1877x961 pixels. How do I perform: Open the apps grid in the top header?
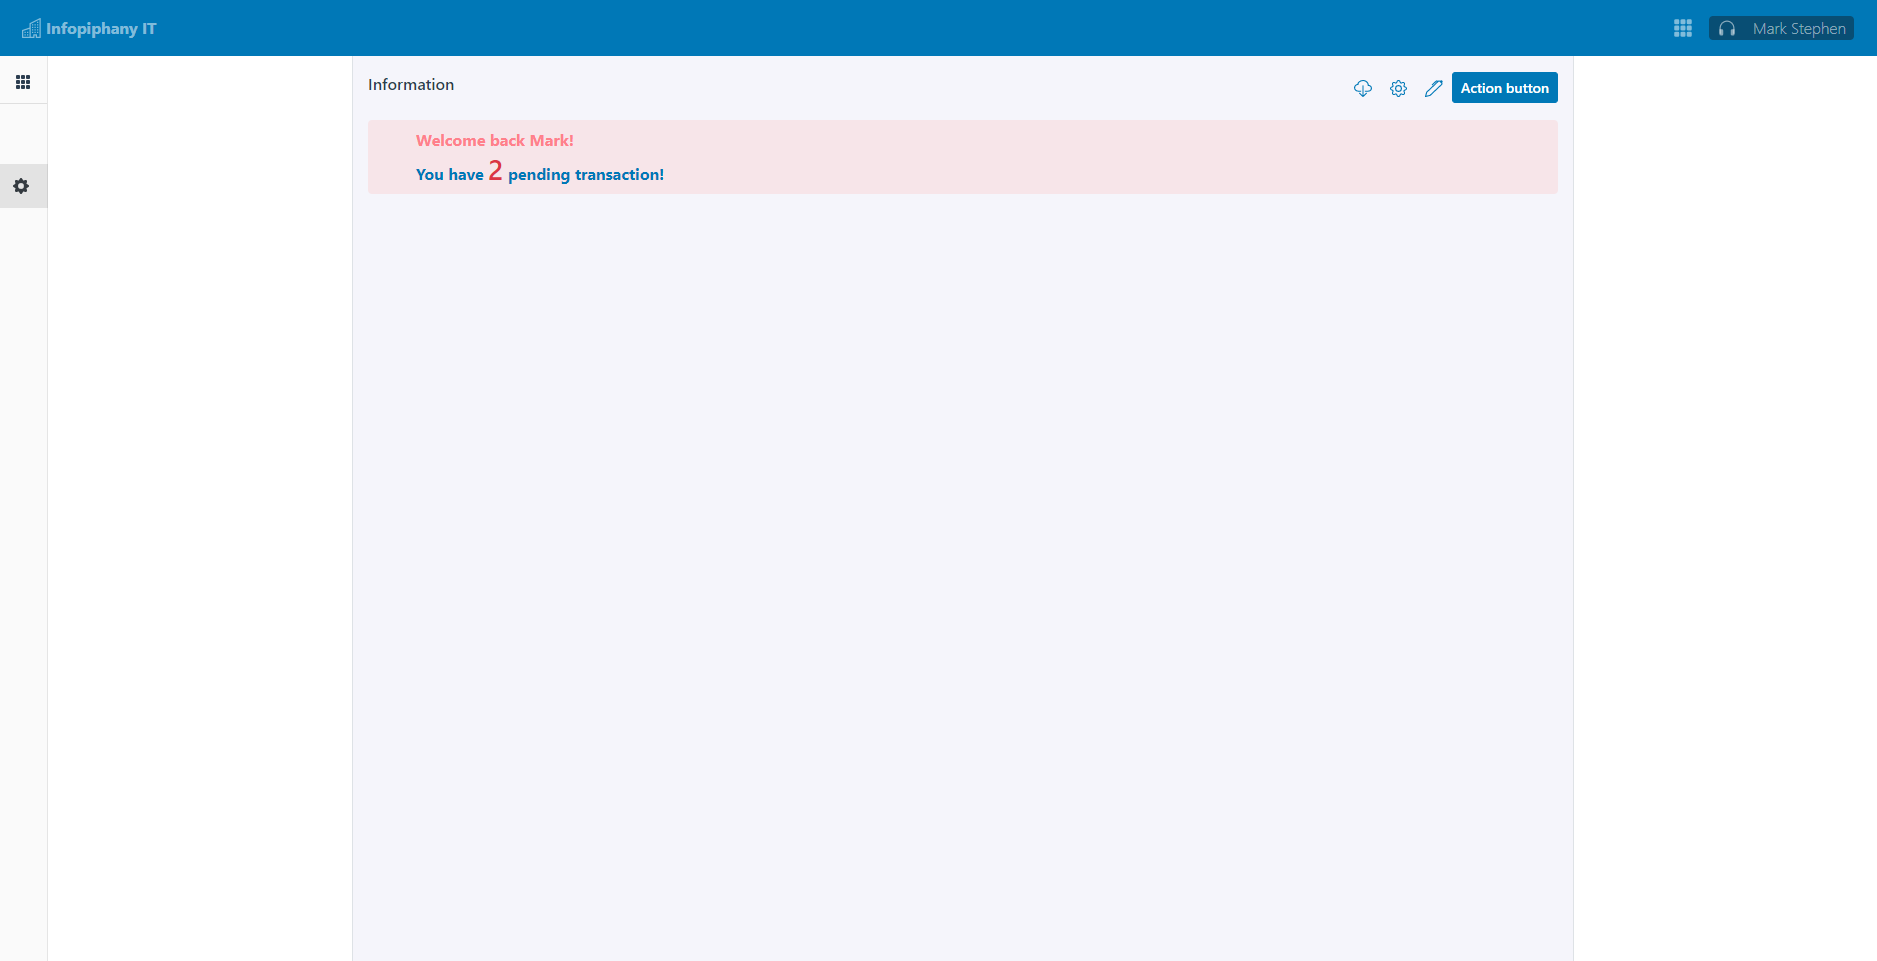[x=1683, y=28]
